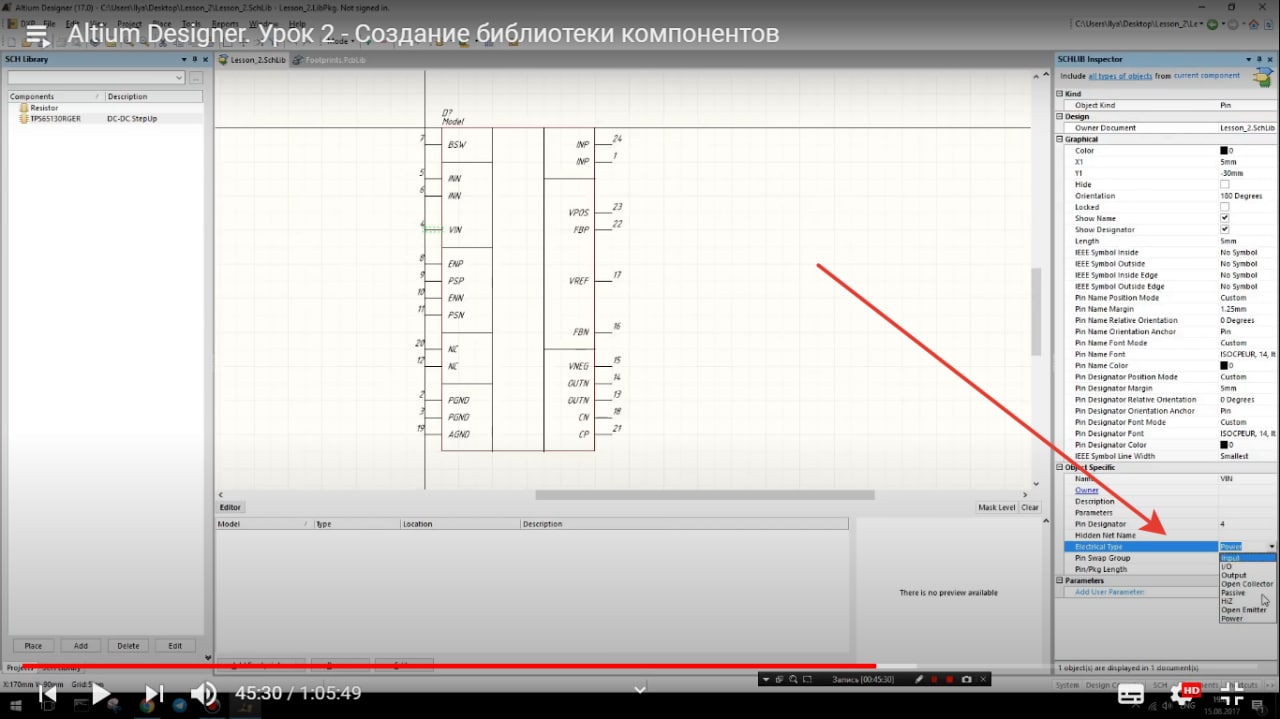
Task: Switch to the Projects panel tab
Action: point(19,667)
